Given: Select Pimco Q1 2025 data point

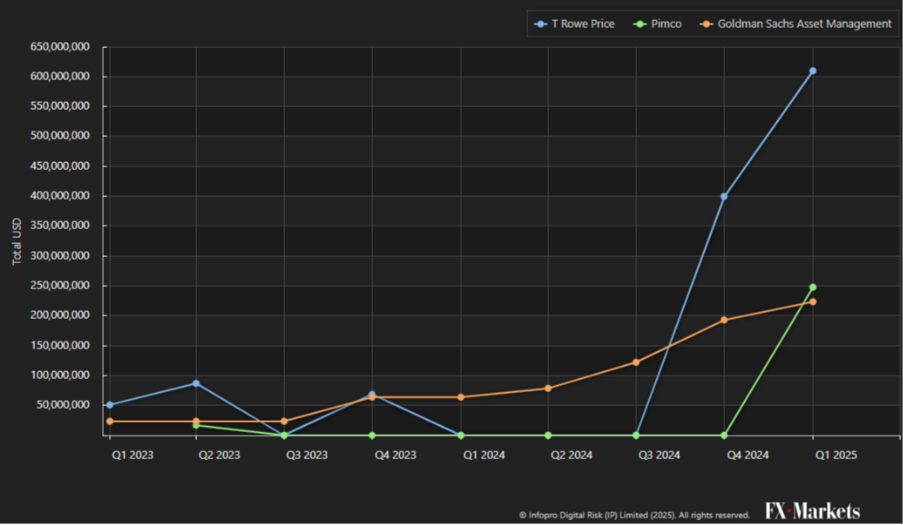Looking at the screenshot, I should coord(813,287).
